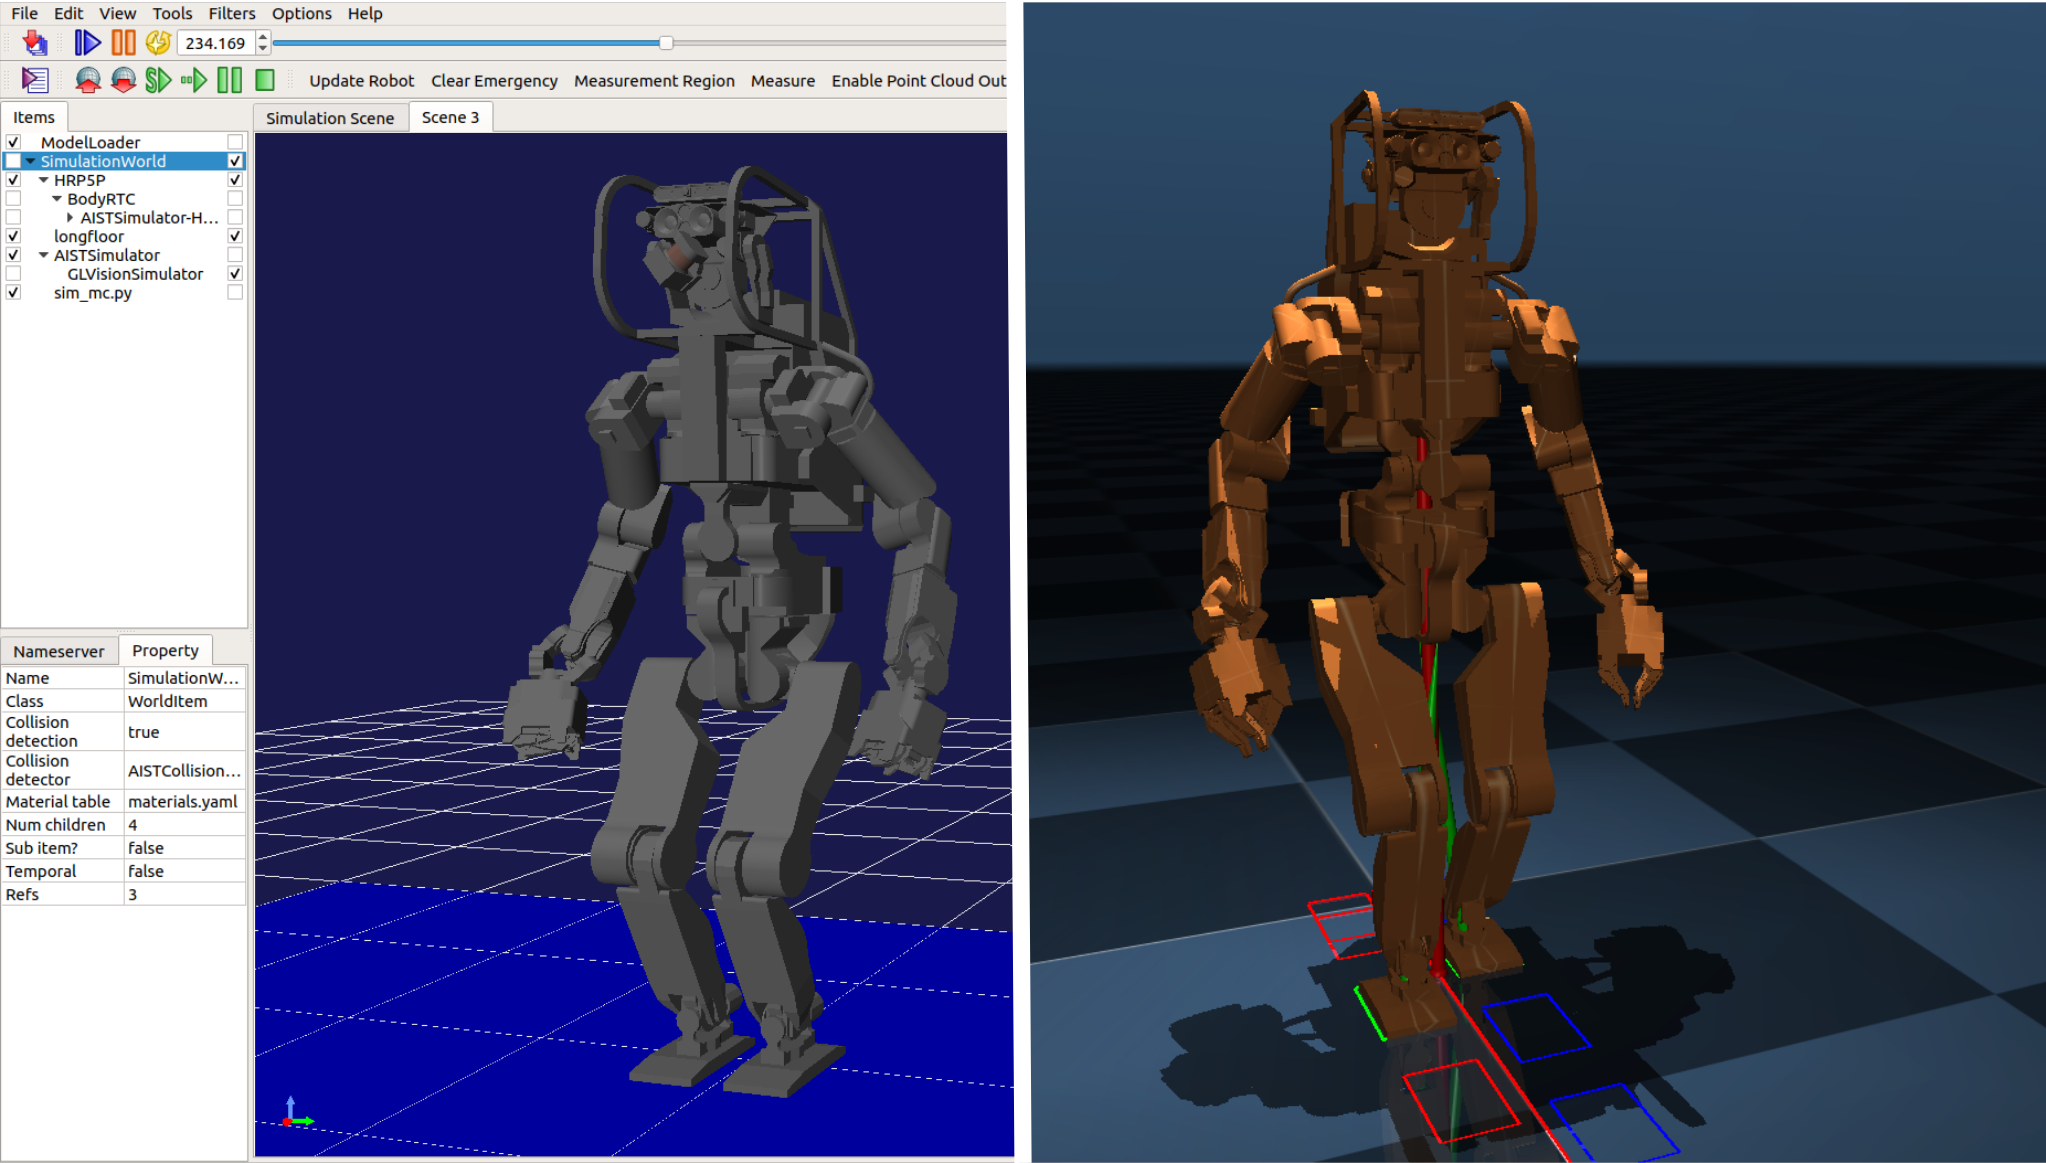Uncheck the right checkbox of SimulationWorld
Image resolution: width=2046 pixels, height=1163 pixels.
point(235,161)
